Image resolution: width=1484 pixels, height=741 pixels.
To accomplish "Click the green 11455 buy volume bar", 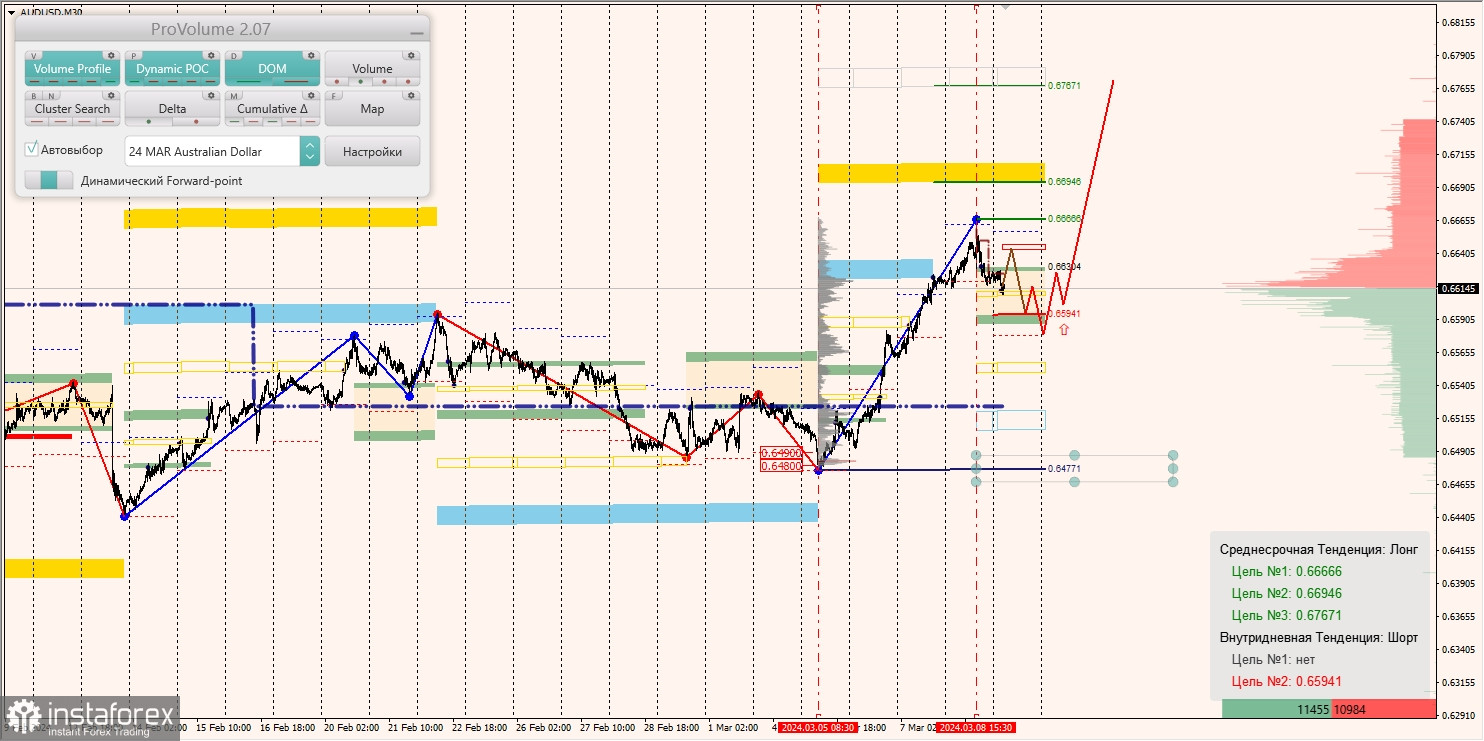I will click(1276, 708).
